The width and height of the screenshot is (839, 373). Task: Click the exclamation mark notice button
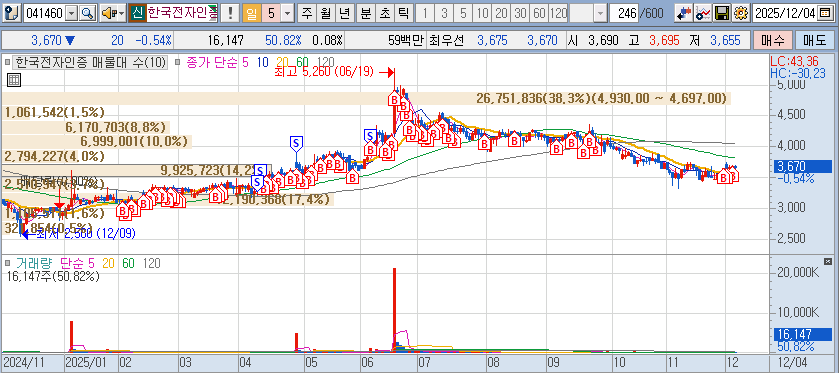coord(230,13)
